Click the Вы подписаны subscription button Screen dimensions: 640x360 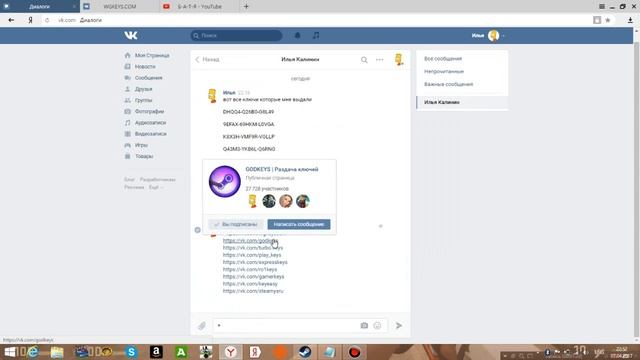(236, 224)
